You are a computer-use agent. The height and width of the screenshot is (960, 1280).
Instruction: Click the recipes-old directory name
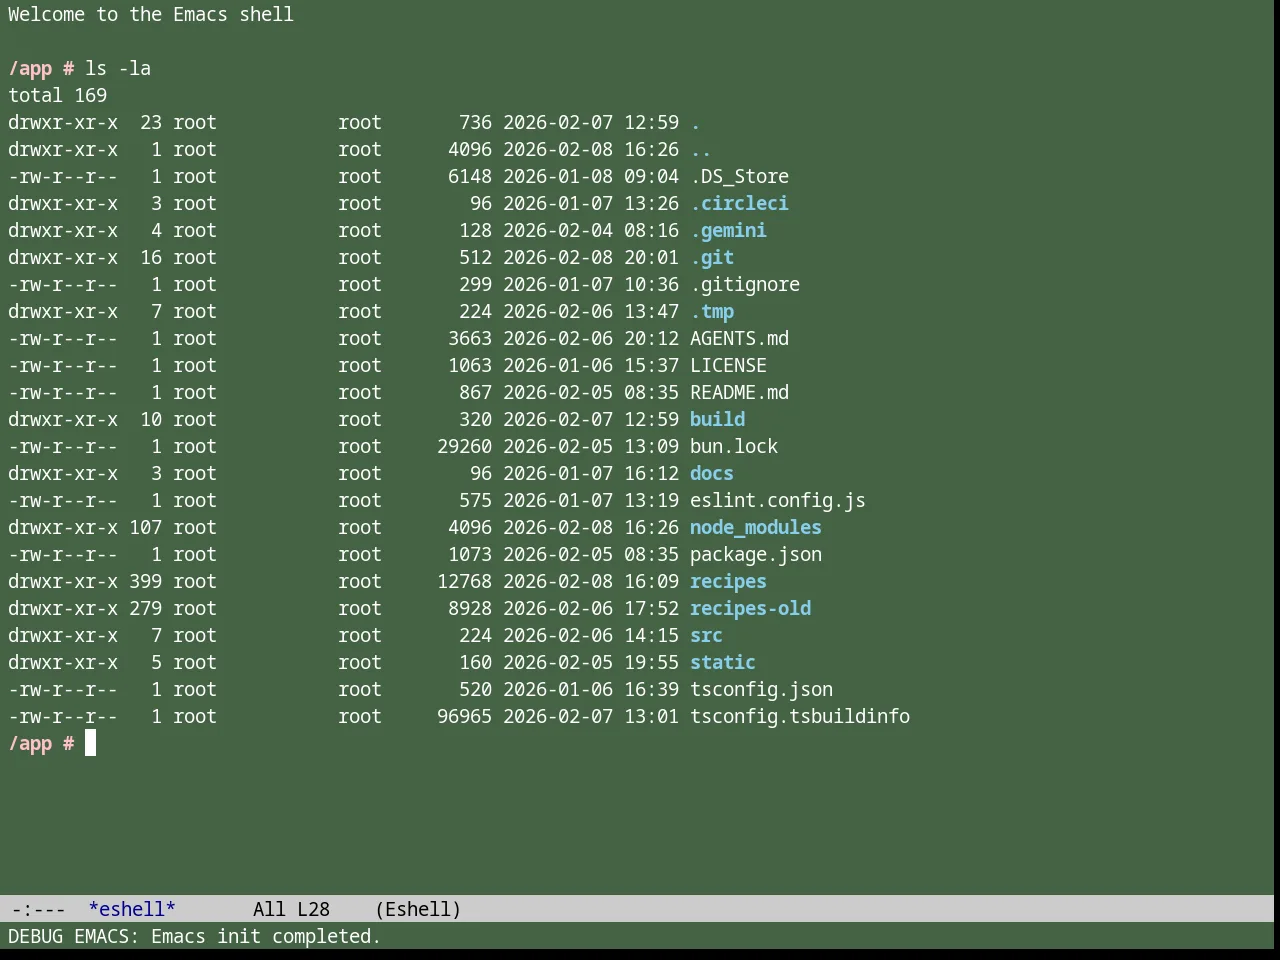pos(750,608)
